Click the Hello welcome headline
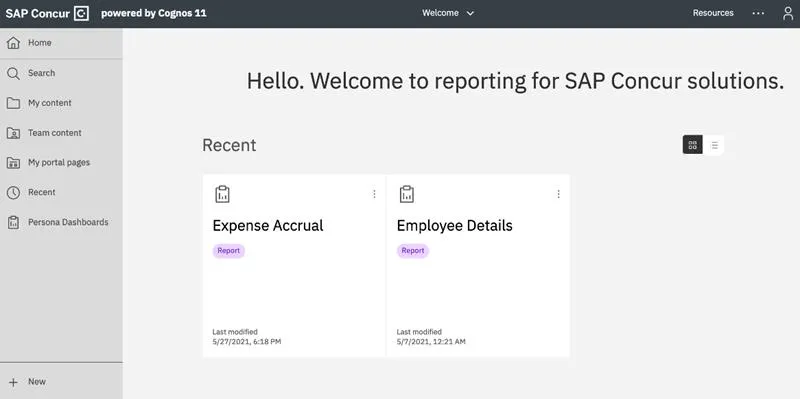This screenshot has height=399, width=800. [x=515, y=82]
